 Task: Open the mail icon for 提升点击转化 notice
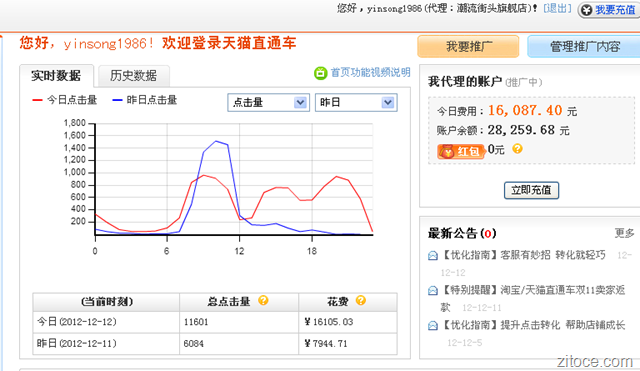tap(433, 325)
